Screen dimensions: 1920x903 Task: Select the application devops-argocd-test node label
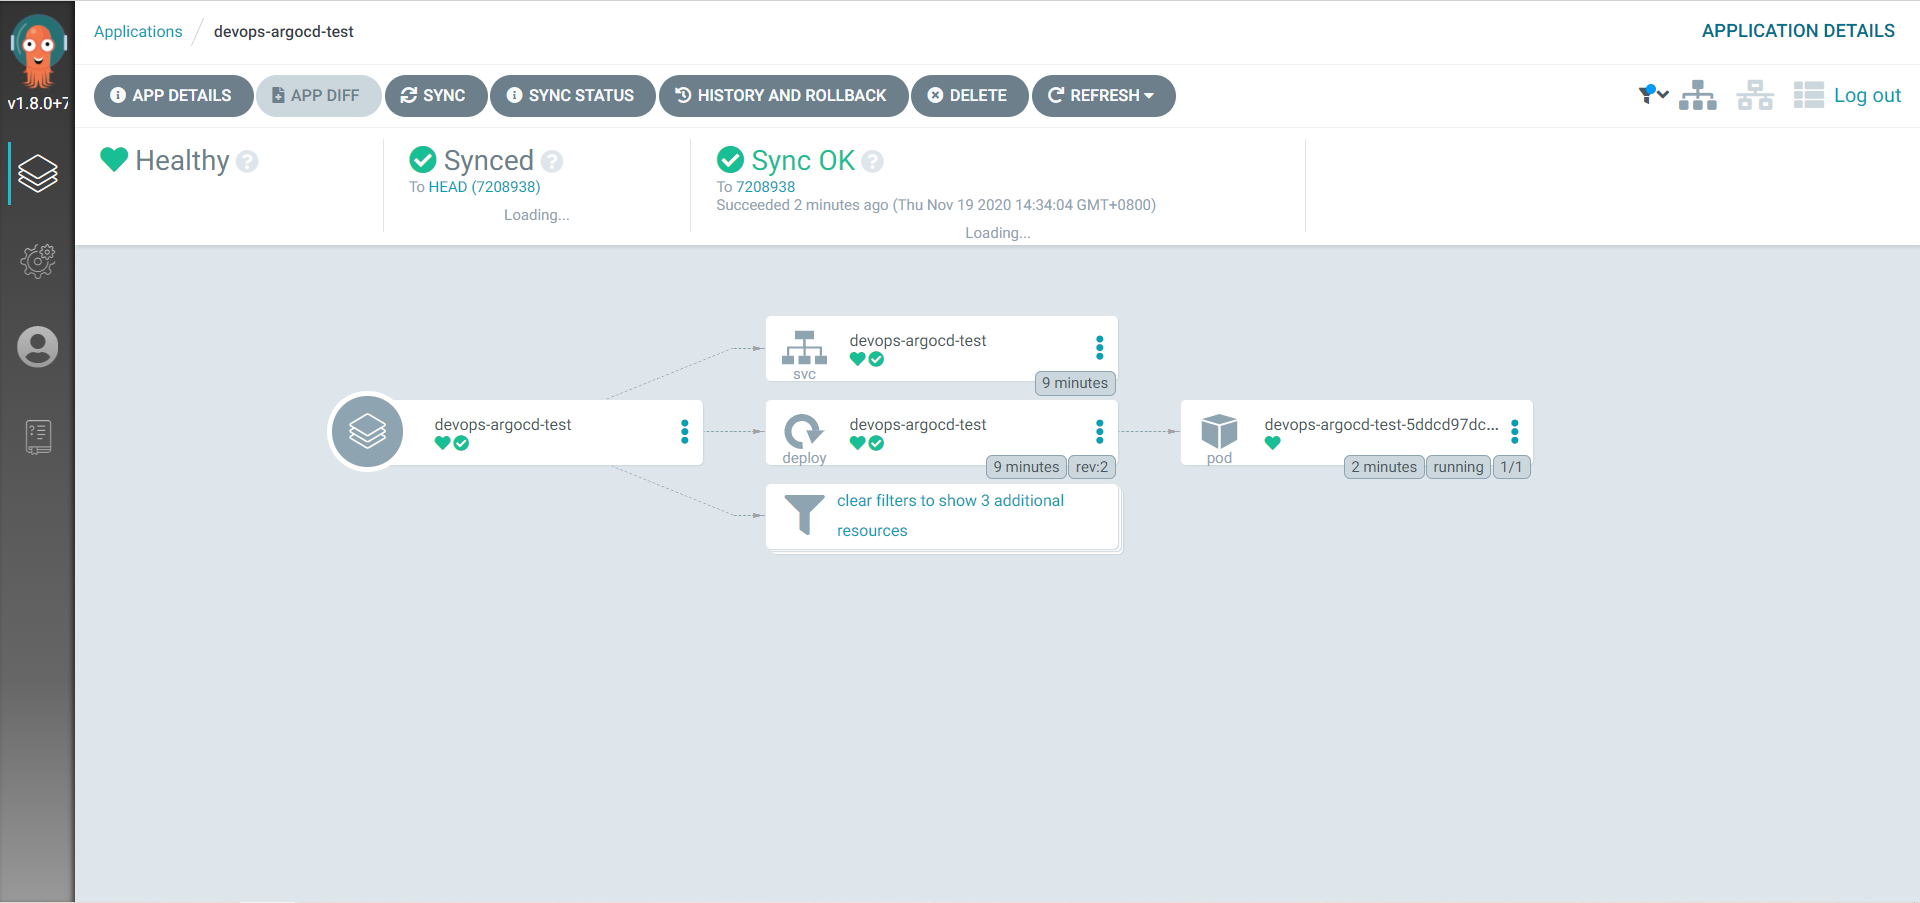[503, 425]
